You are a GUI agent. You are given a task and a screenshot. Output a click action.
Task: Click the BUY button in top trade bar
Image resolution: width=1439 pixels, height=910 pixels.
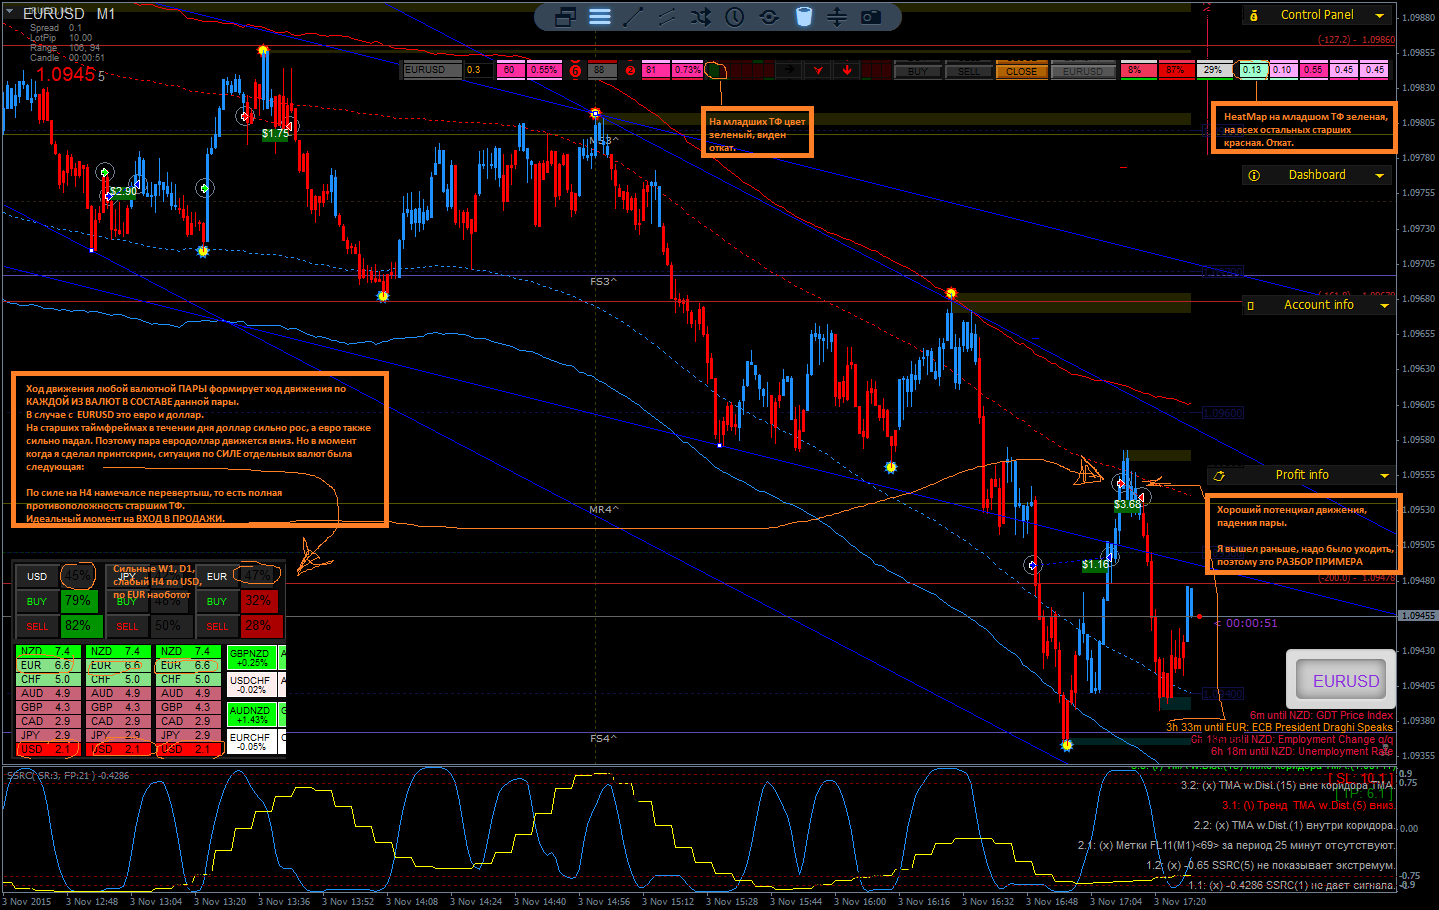point(917,71)
